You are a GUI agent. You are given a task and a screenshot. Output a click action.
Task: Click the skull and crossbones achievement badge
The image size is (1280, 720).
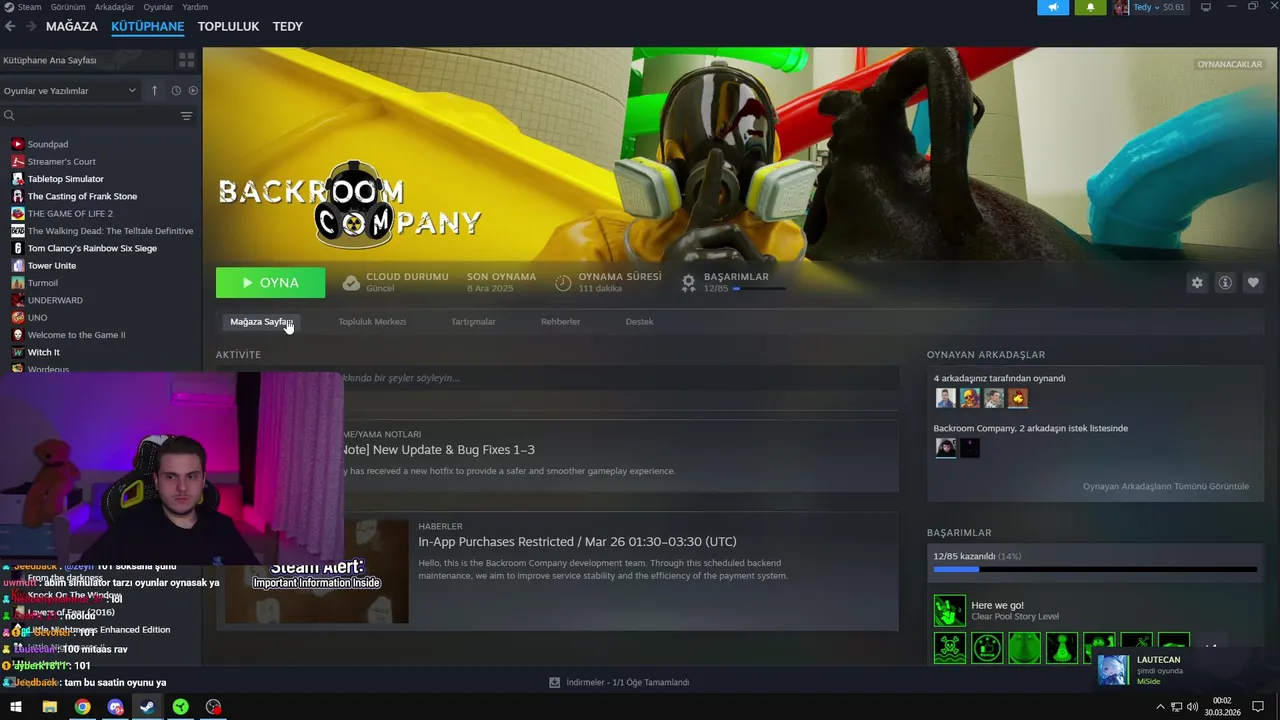(x=950, y=648)
